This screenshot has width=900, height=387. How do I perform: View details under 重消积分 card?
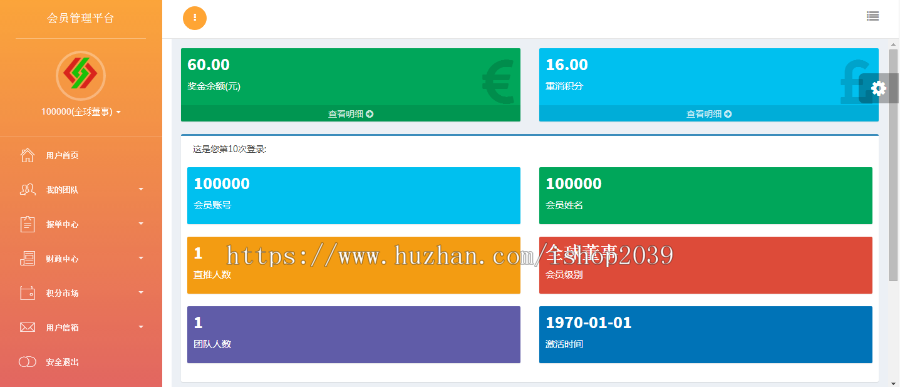709,114
